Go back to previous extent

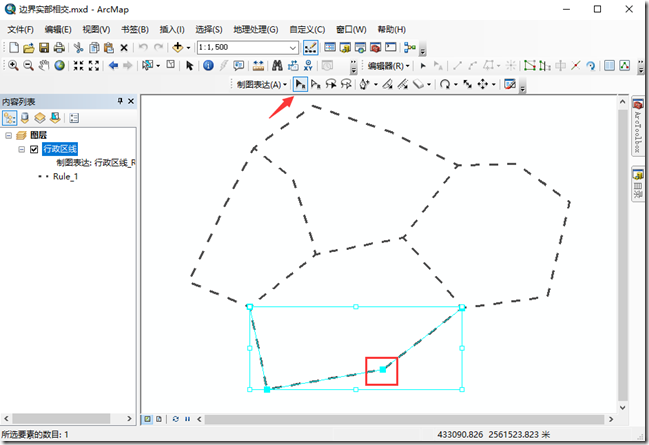point(113,65)
